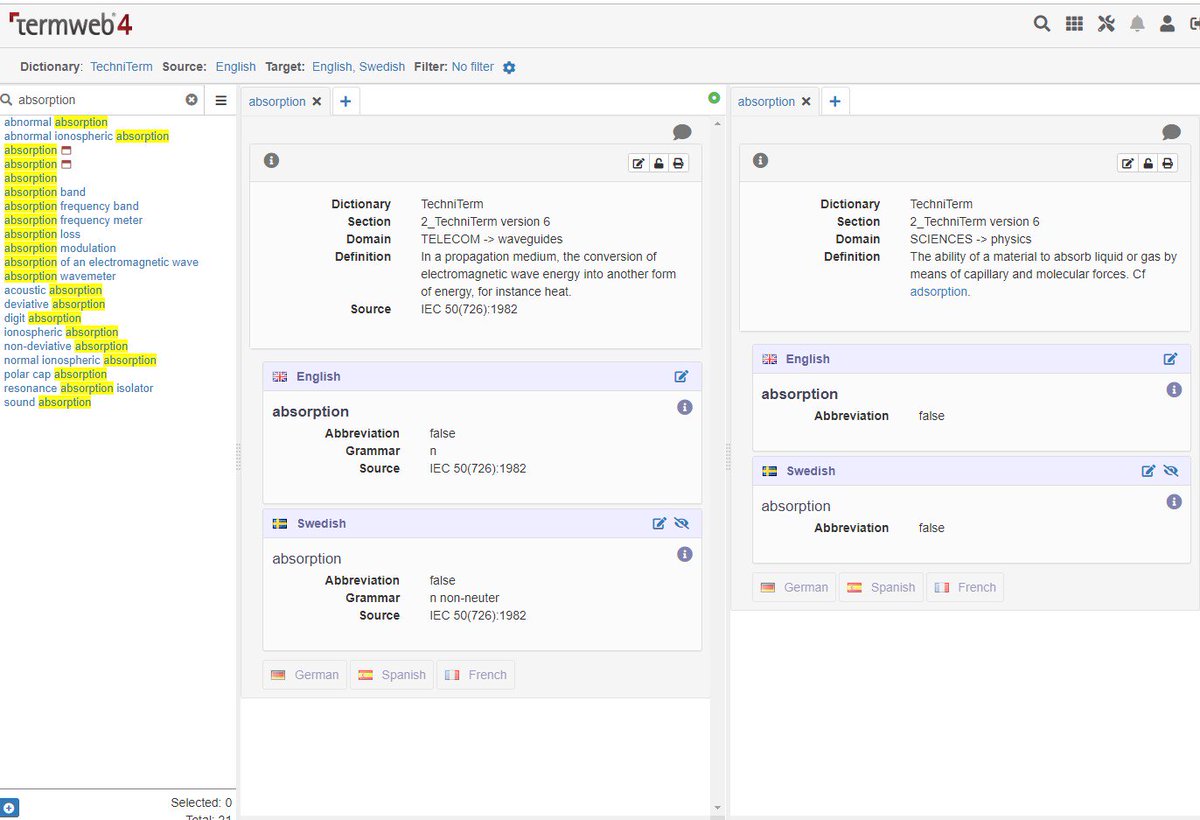
Task: Click scroll down arrow of left pane
Action: coord(716,808)
